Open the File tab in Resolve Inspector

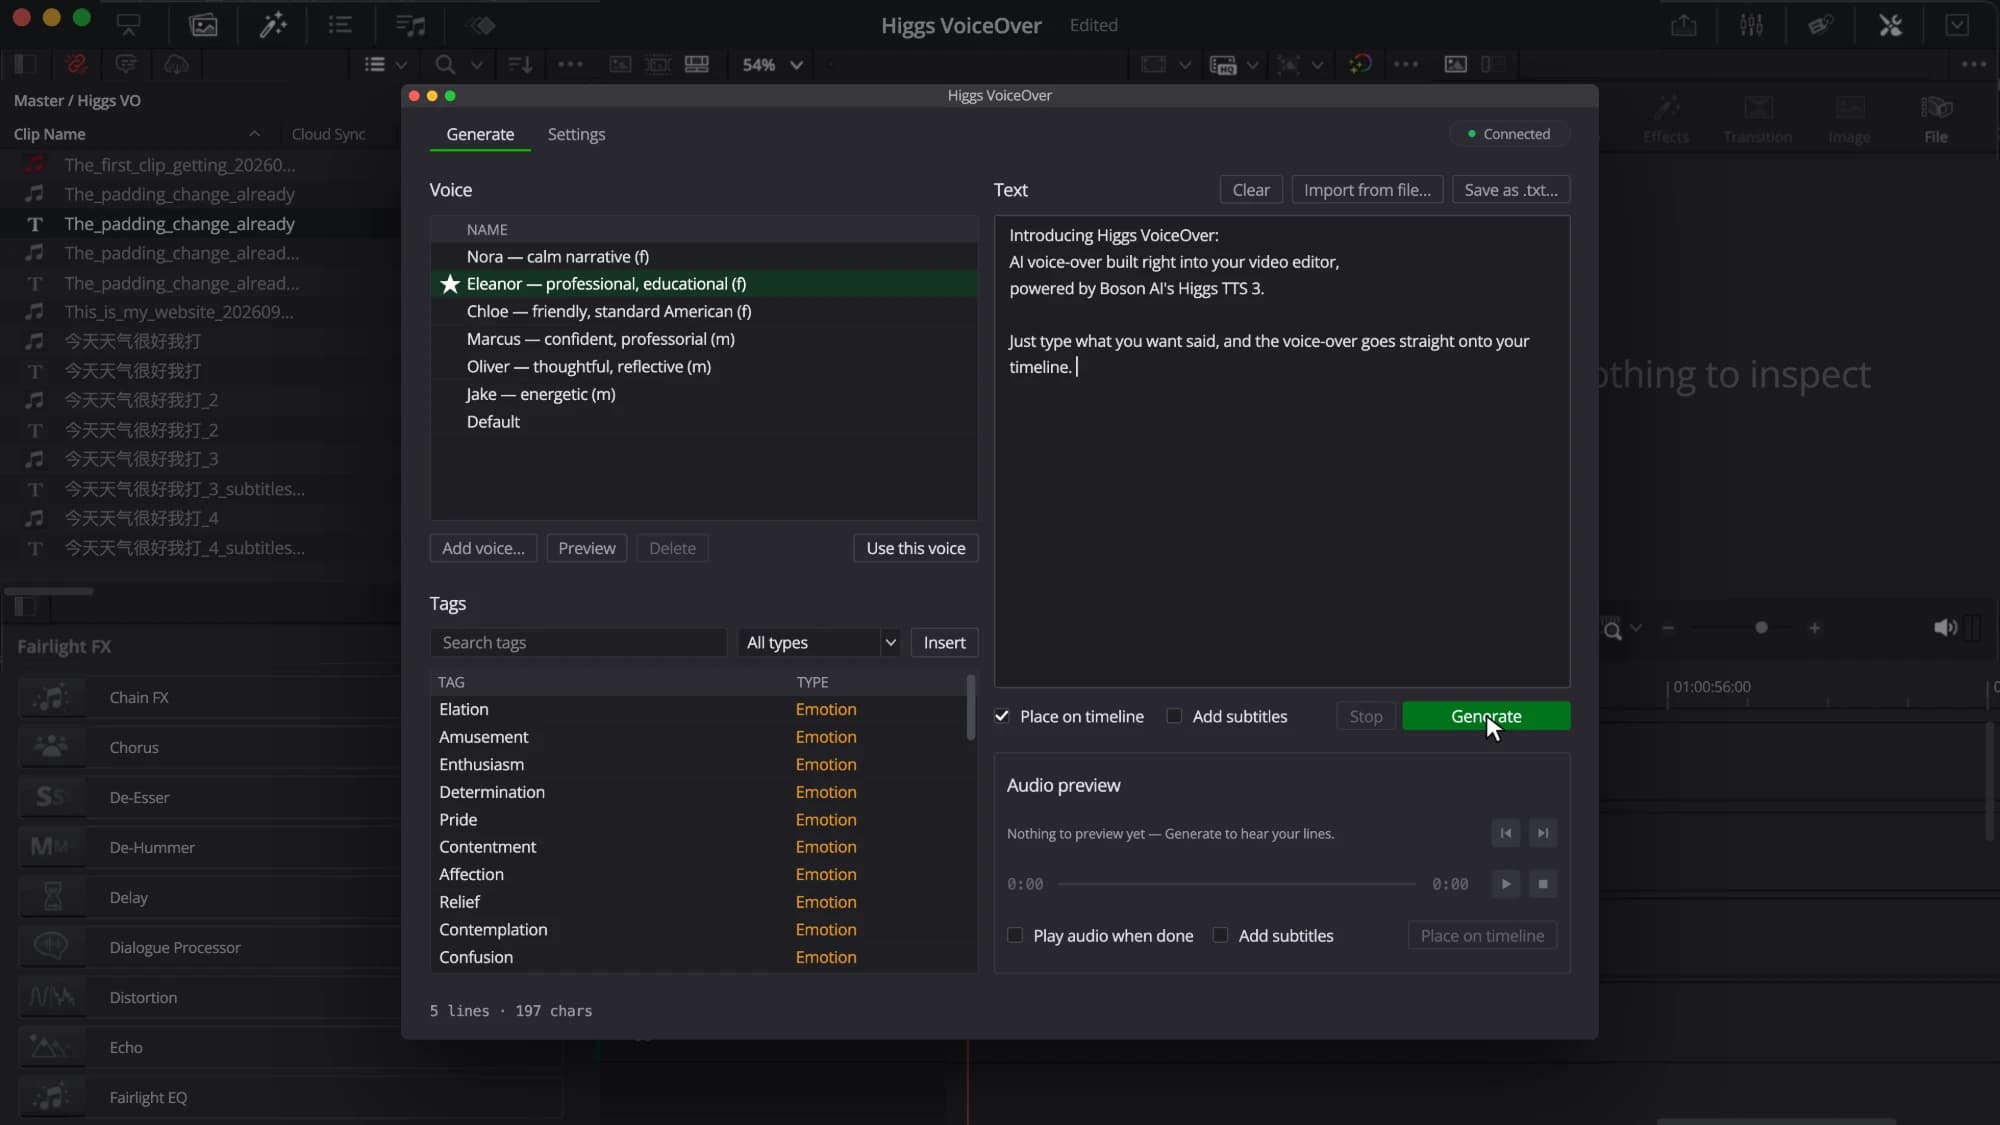[x=1936, y=119]
